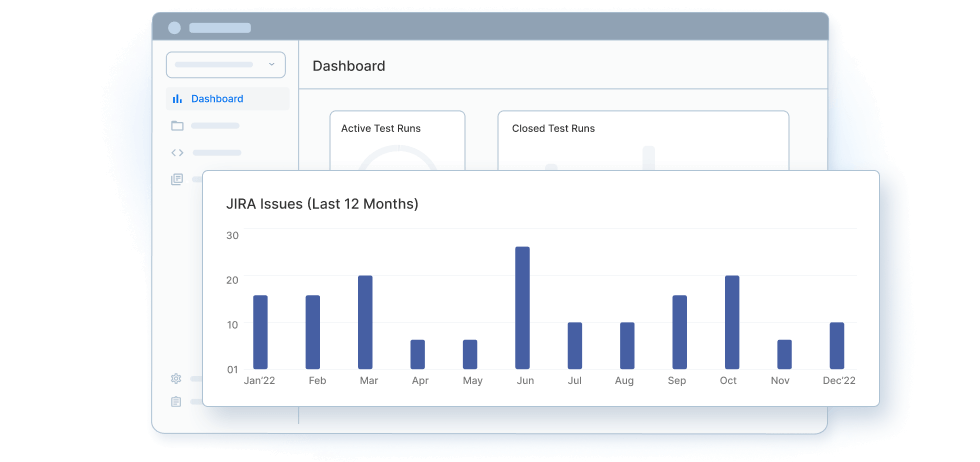Image resolution: width=980 pixels, height=462 pixels.
Task: Click the Aug label on the x-axis
Action: pos(626,381)
